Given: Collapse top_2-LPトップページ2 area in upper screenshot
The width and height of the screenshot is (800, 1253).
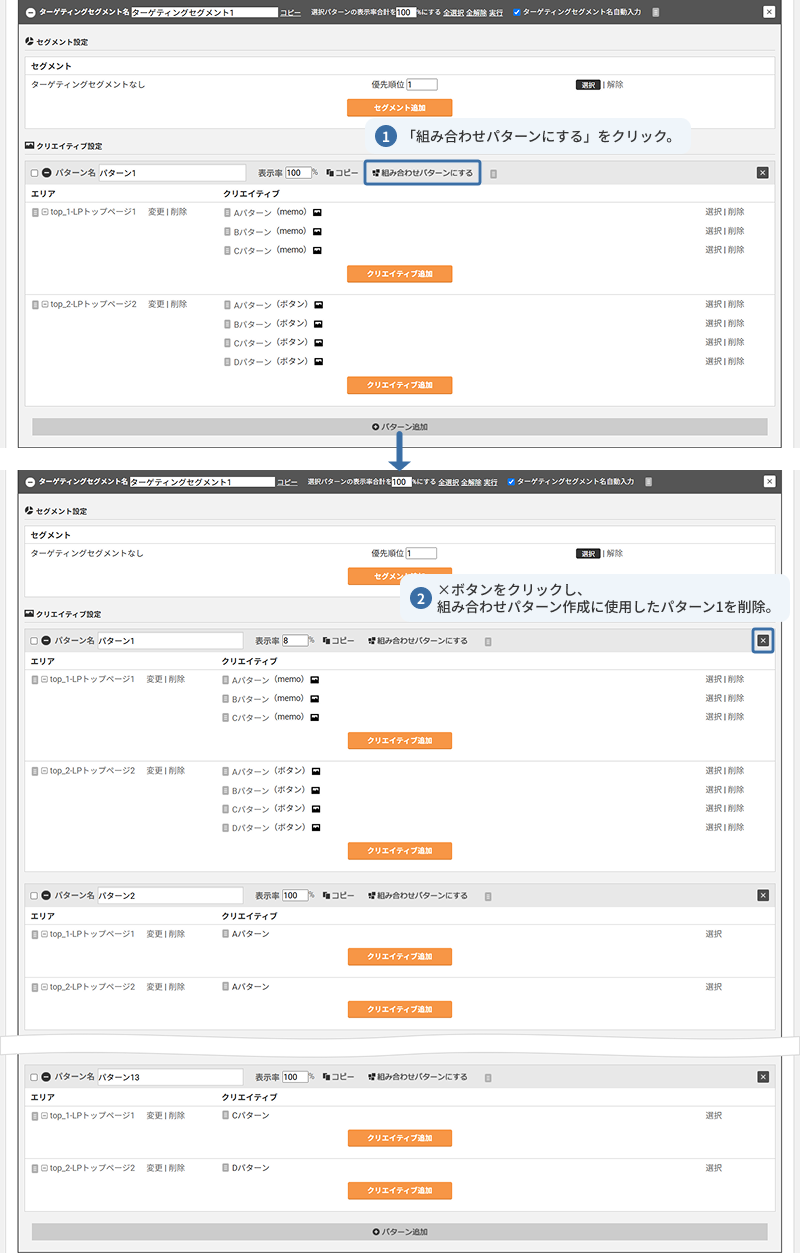Looking at the screenshot, I should tap(44, 304).
